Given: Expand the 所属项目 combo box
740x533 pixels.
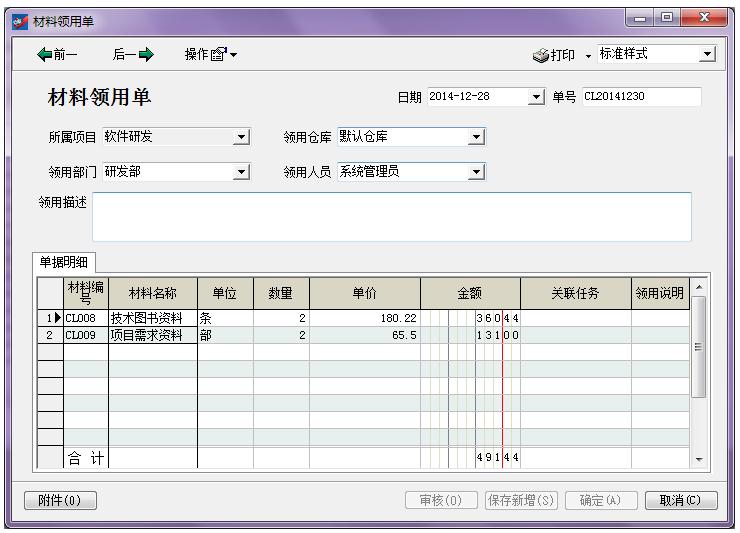Looking at the screenshot, I should coord(241,137).
